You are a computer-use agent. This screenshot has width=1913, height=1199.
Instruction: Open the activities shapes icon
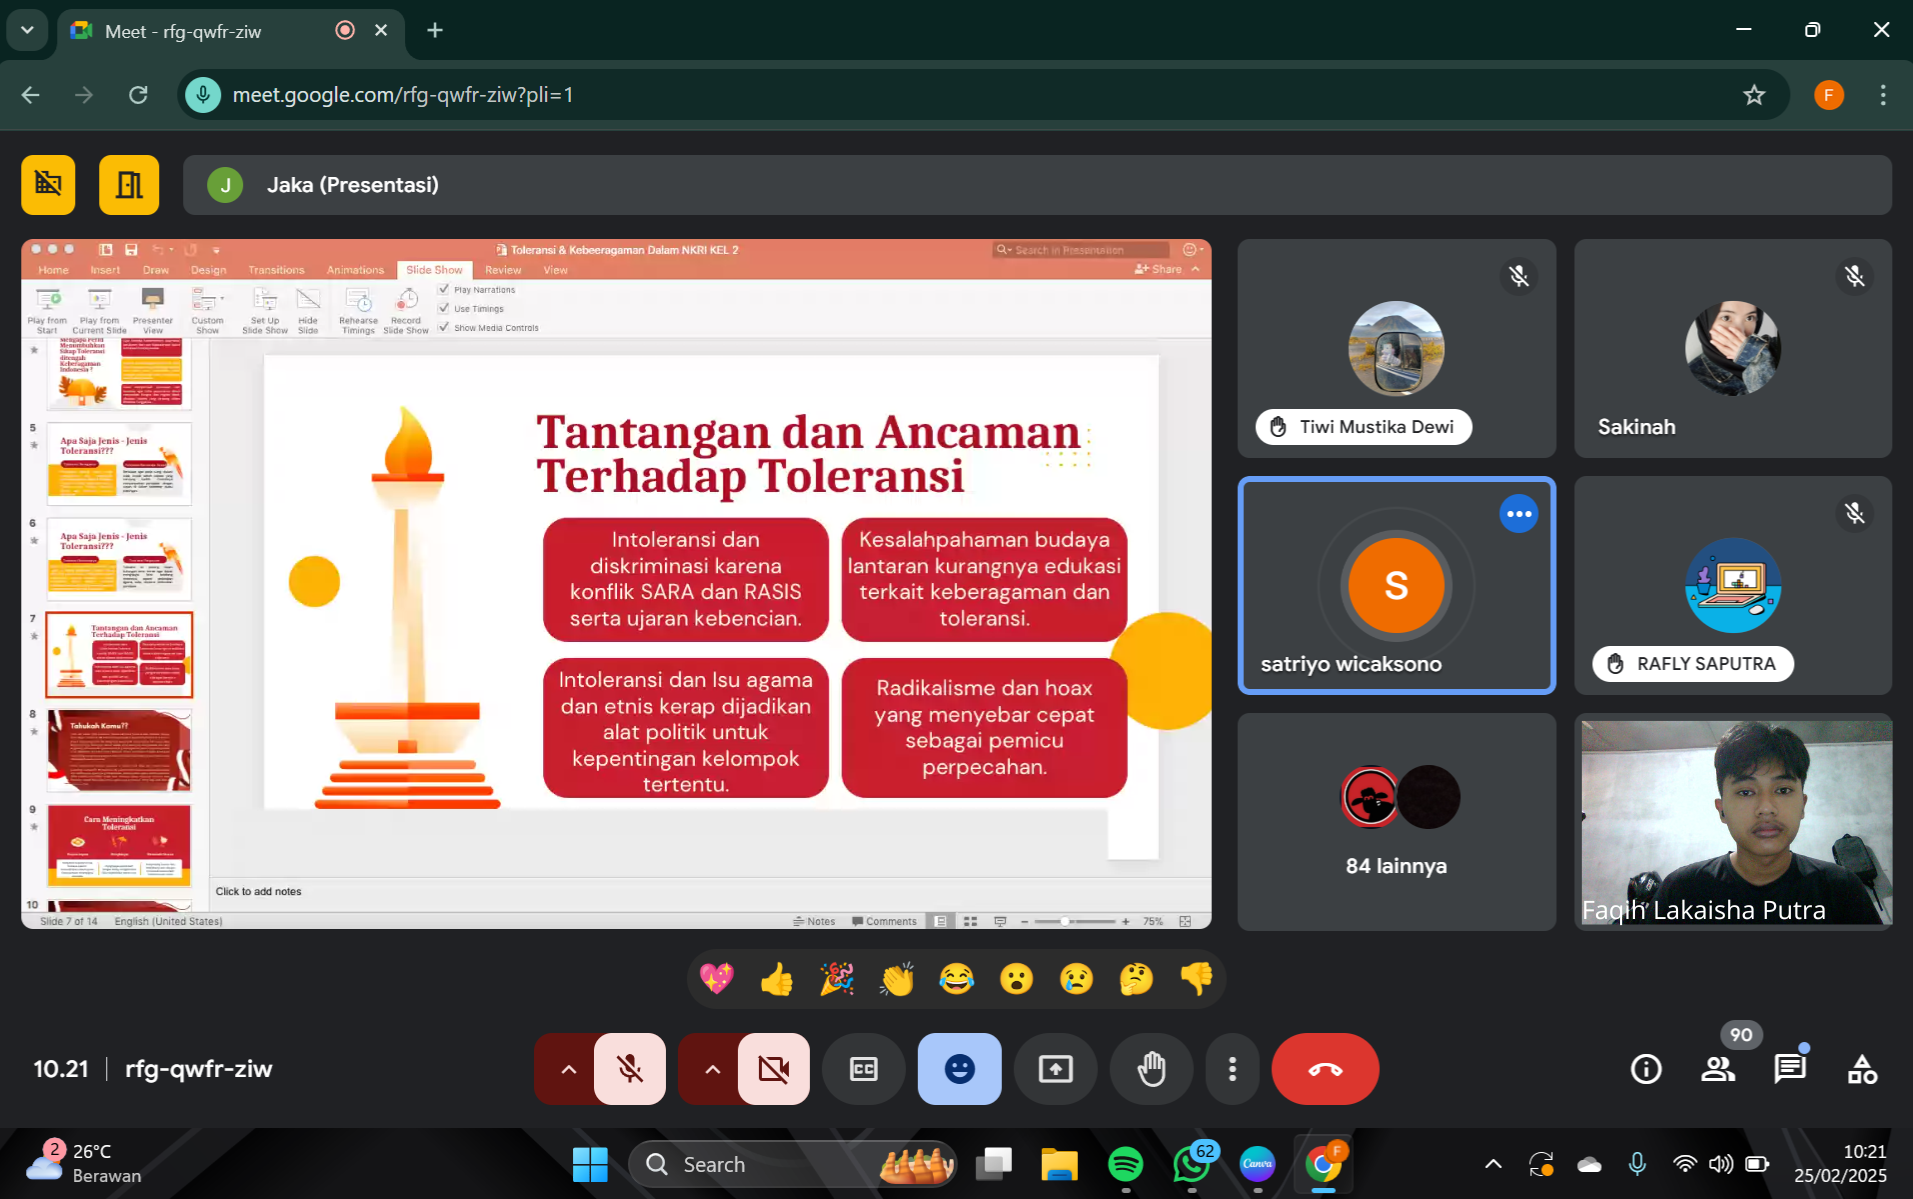click(x=1861, y=1069)
